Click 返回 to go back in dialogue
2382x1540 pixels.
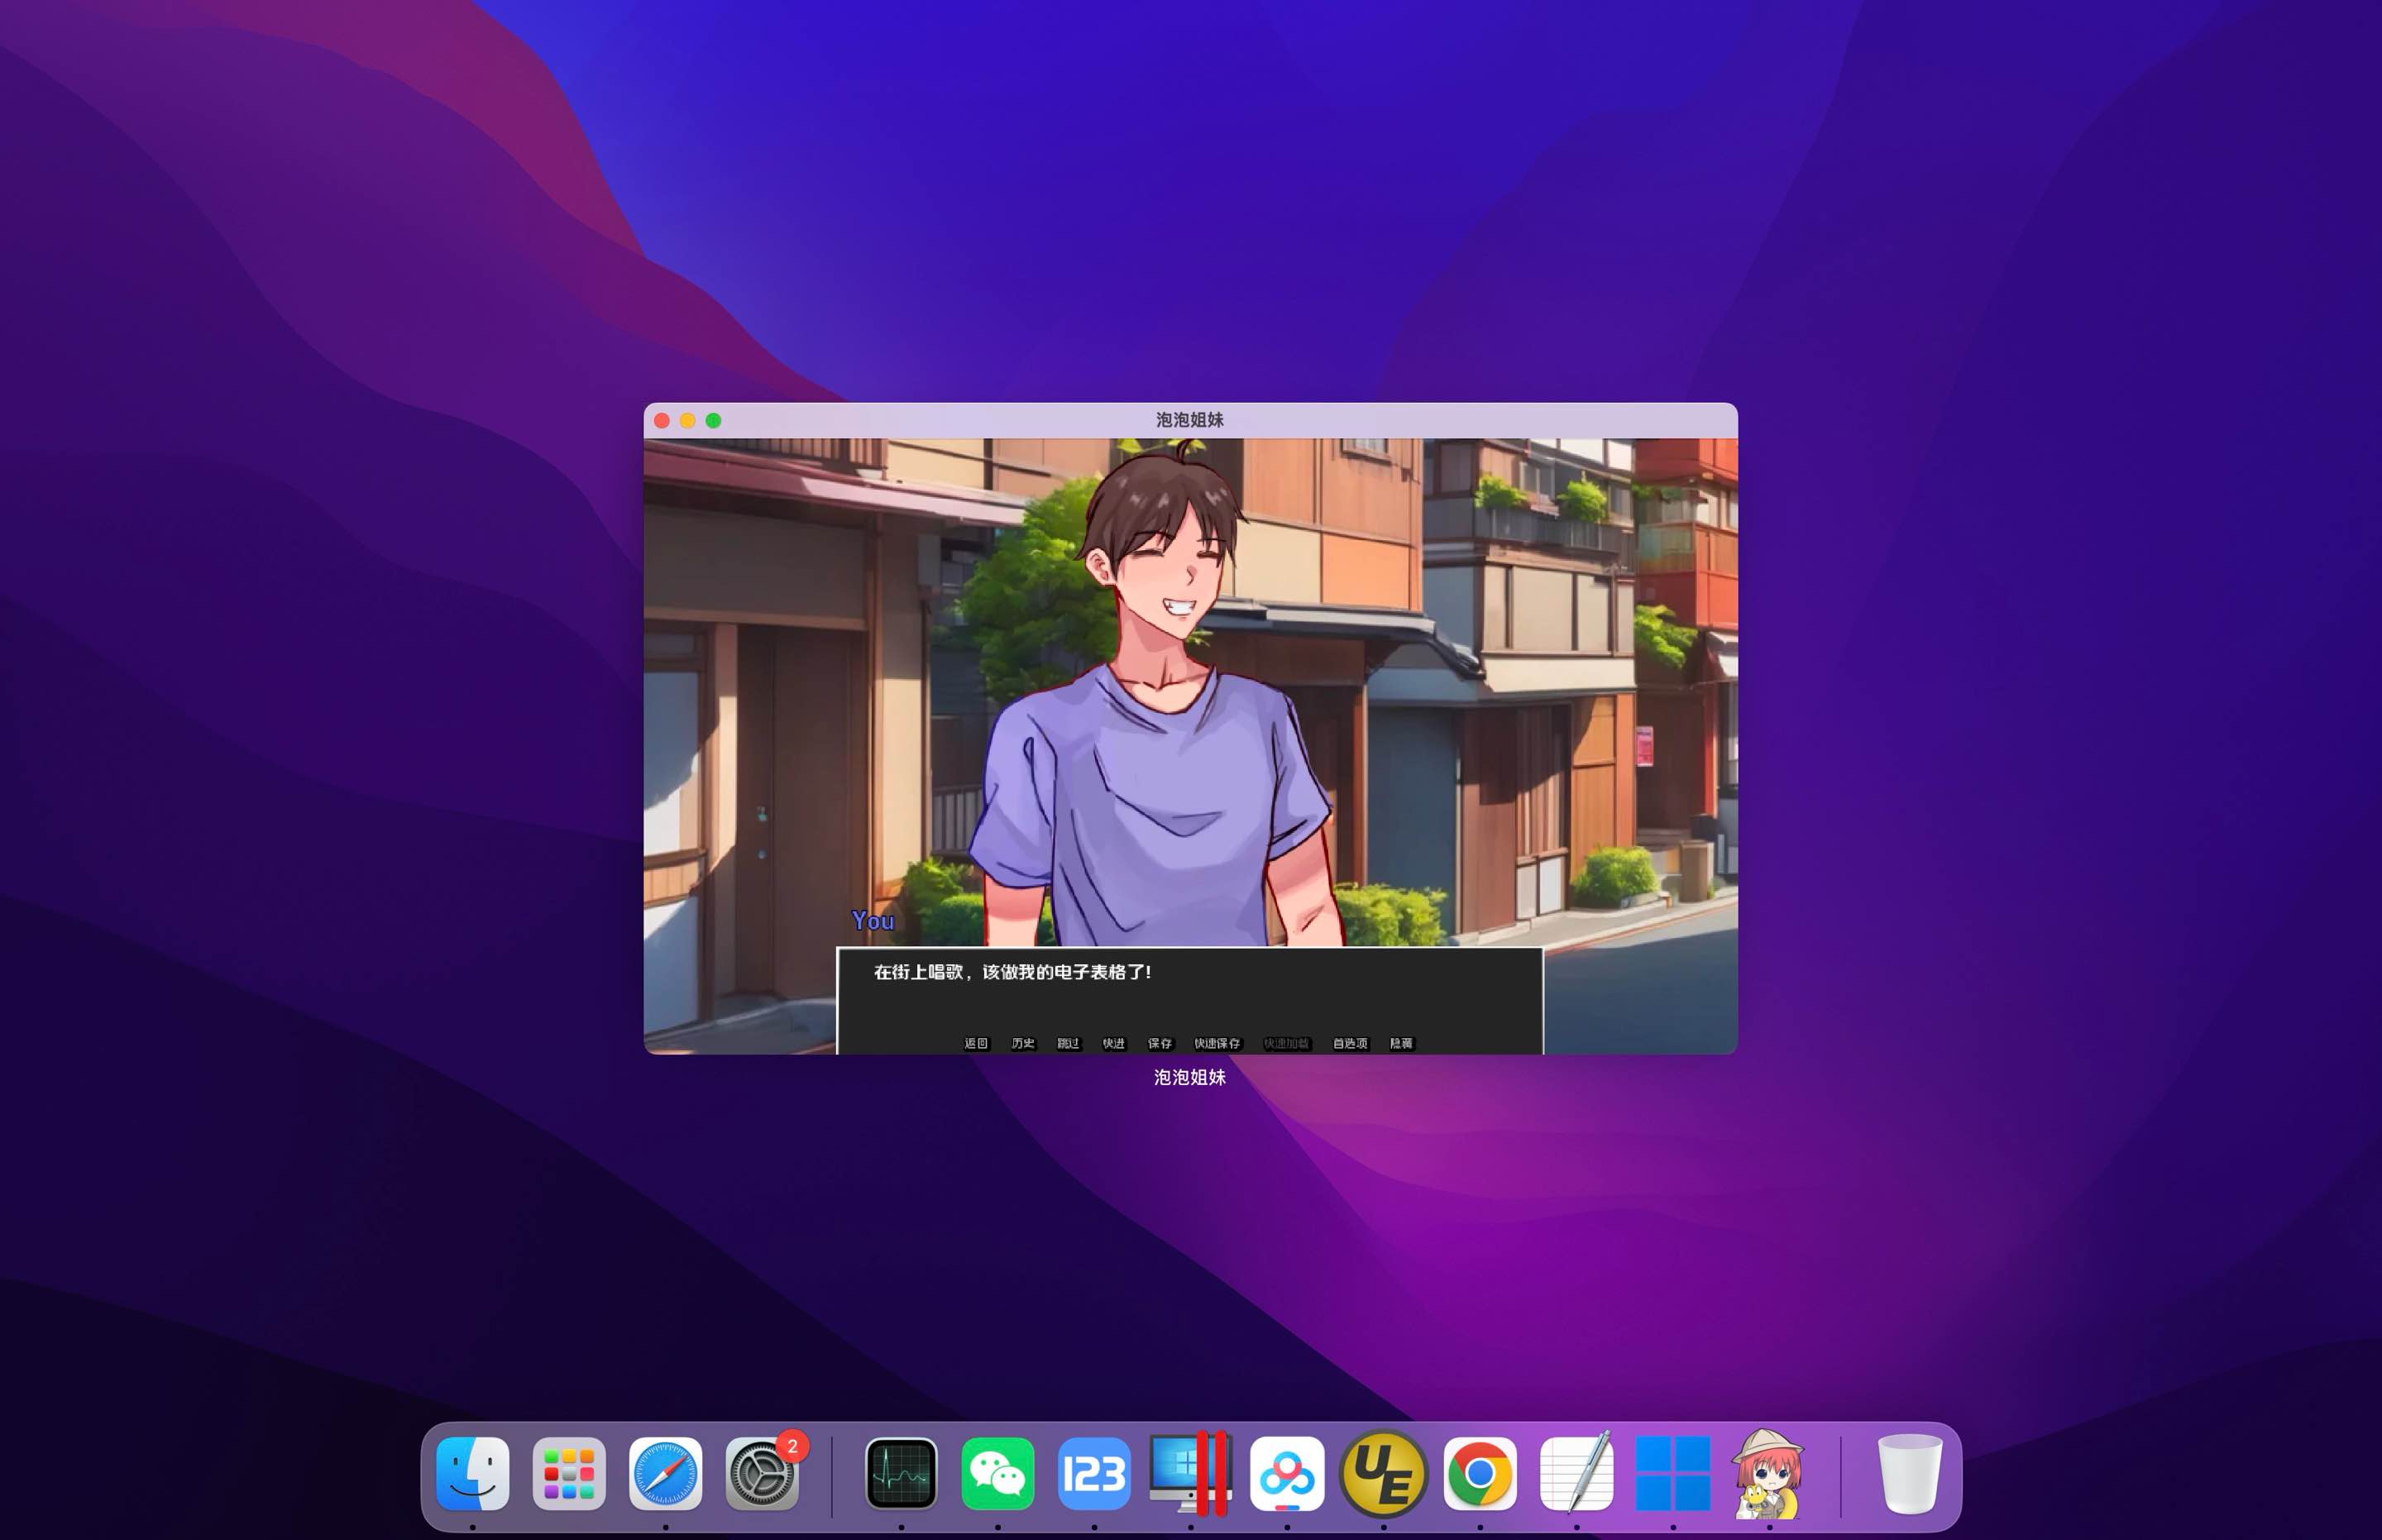(x=976, y=1043)
